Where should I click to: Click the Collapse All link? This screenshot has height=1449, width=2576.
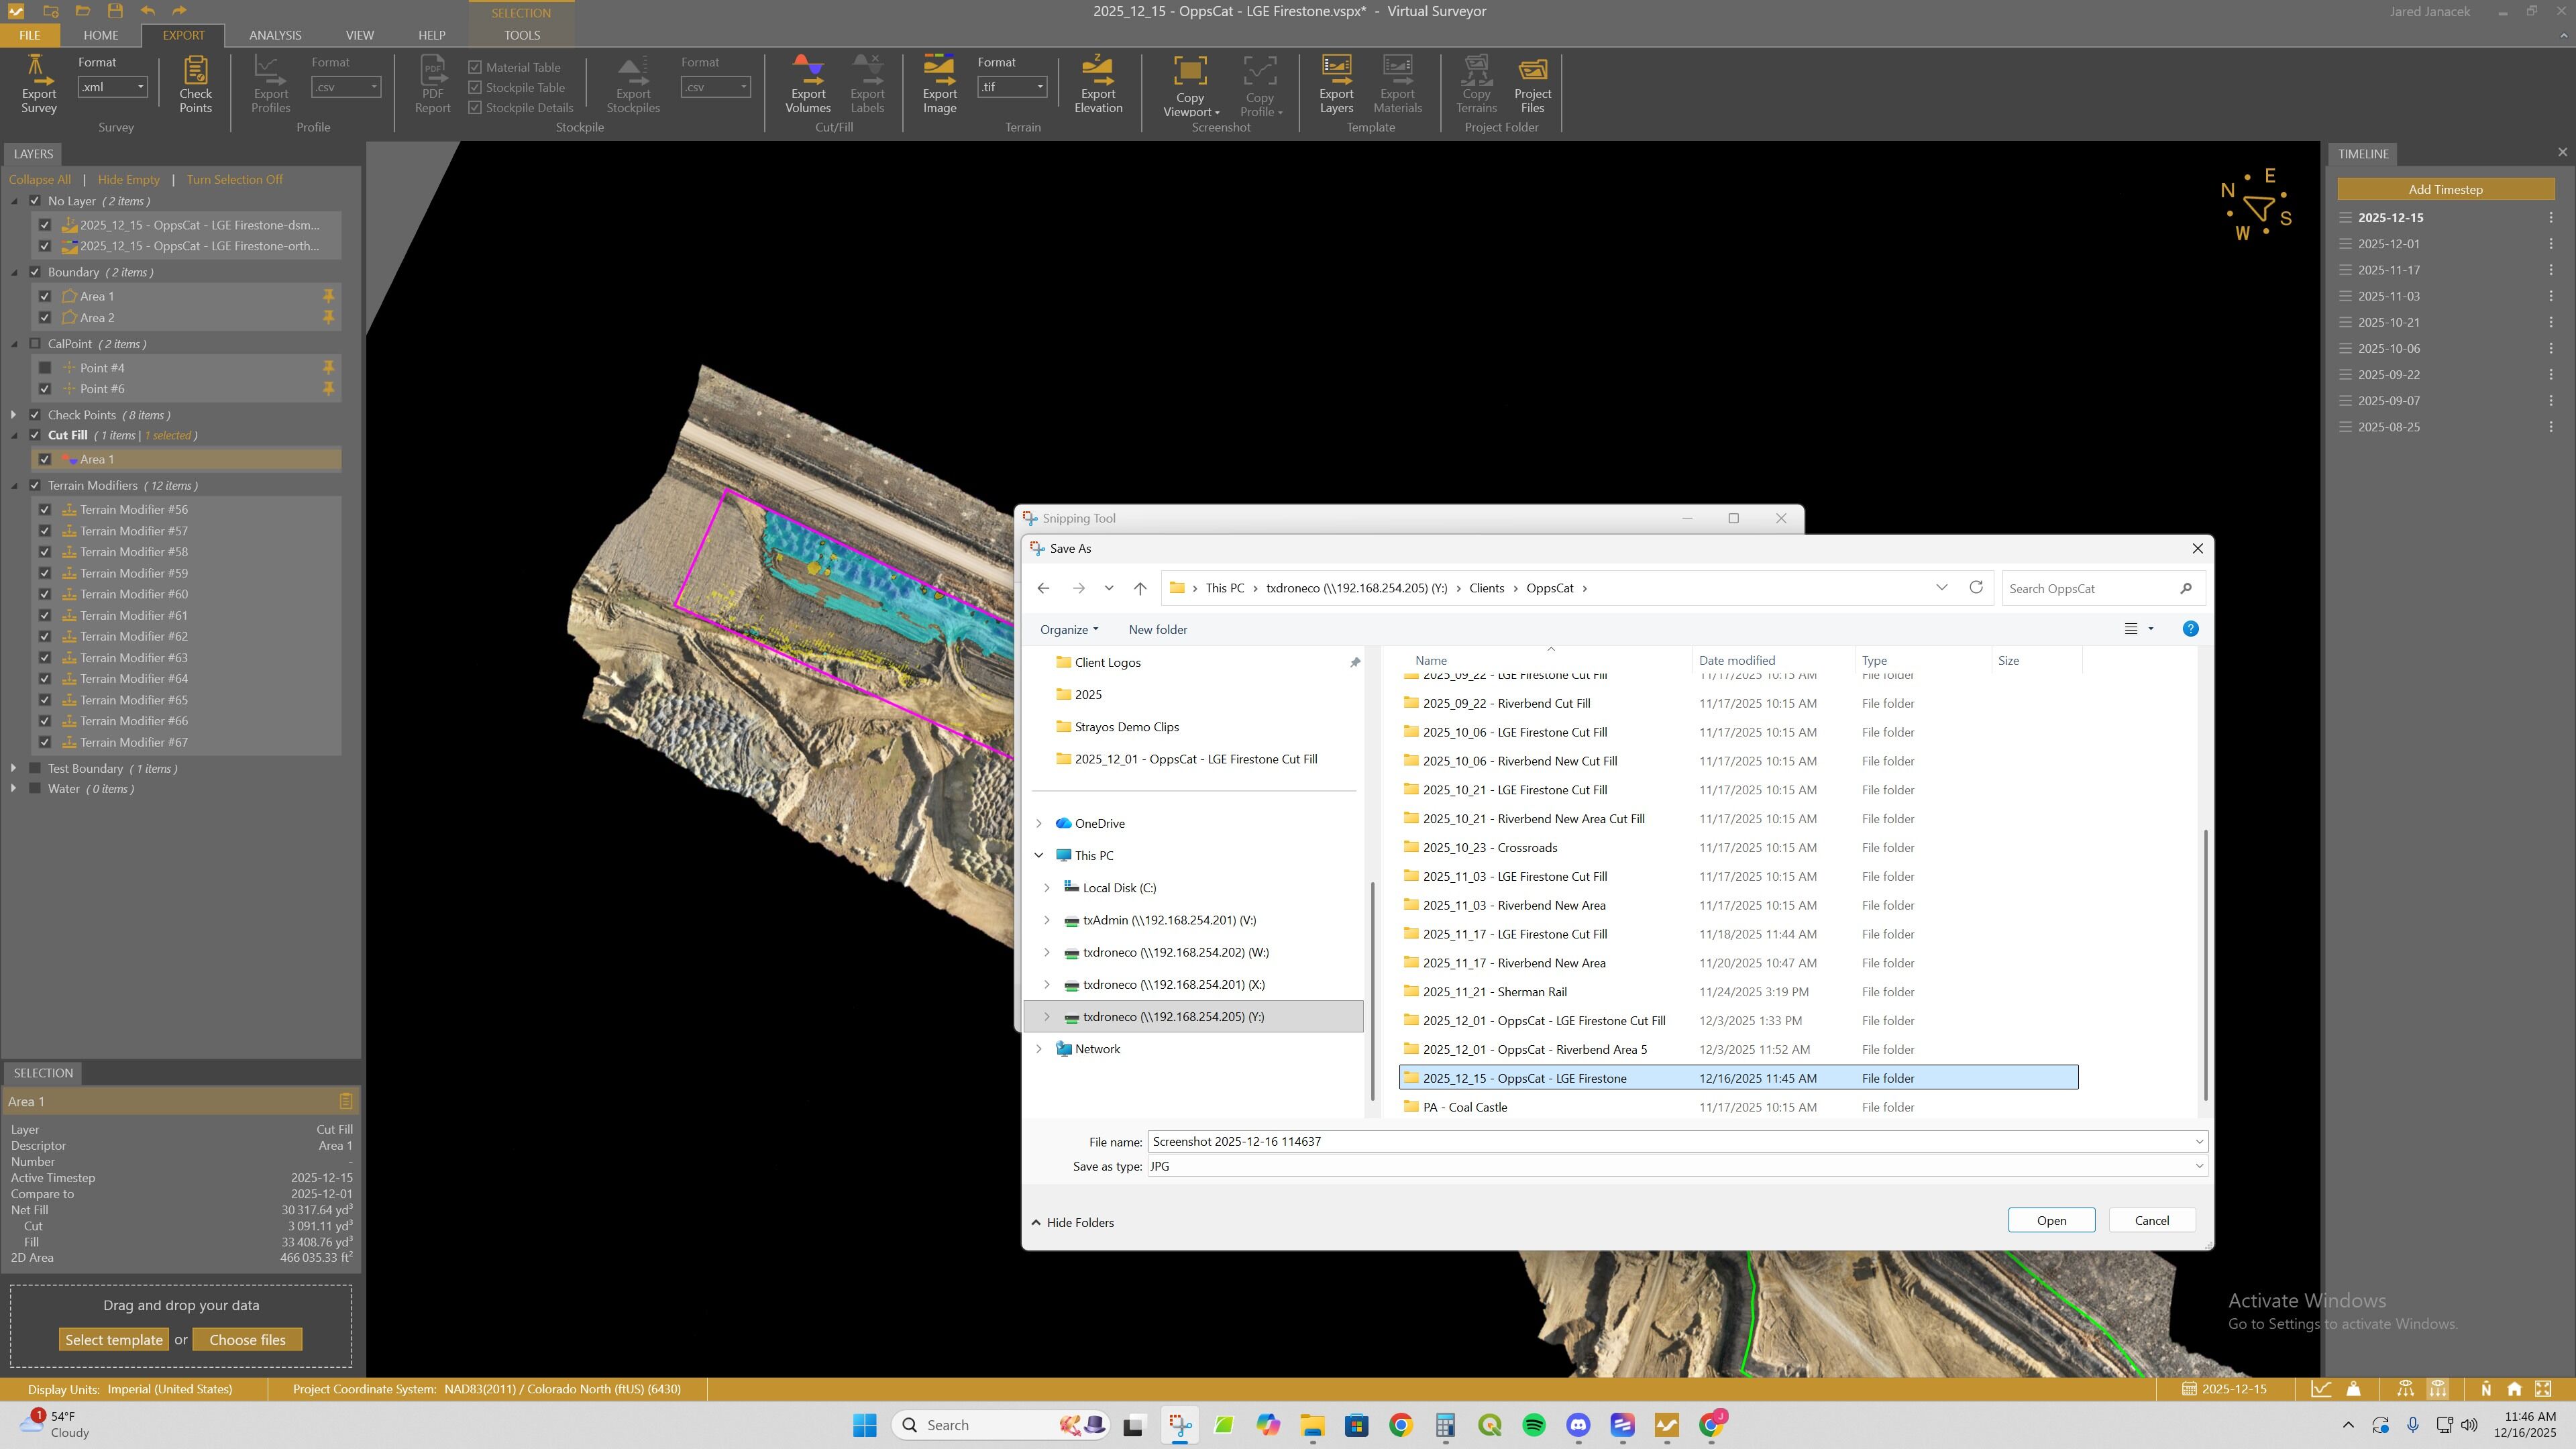(40, 180)
